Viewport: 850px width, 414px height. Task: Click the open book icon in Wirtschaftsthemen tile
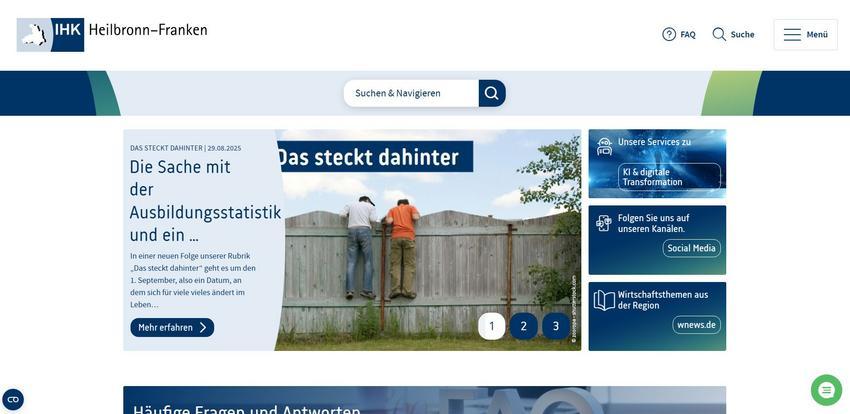coord(604,300)
